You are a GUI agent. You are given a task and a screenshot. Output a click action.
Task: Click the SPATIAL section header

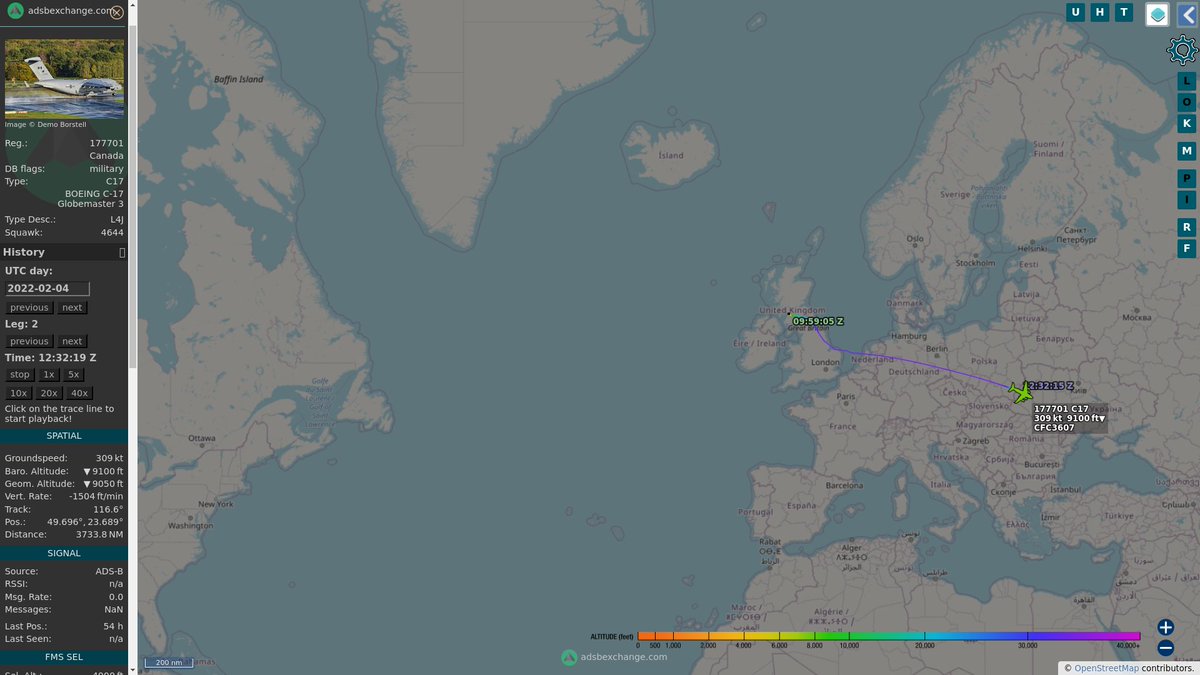pyautogui.click(x=64, y=436)
